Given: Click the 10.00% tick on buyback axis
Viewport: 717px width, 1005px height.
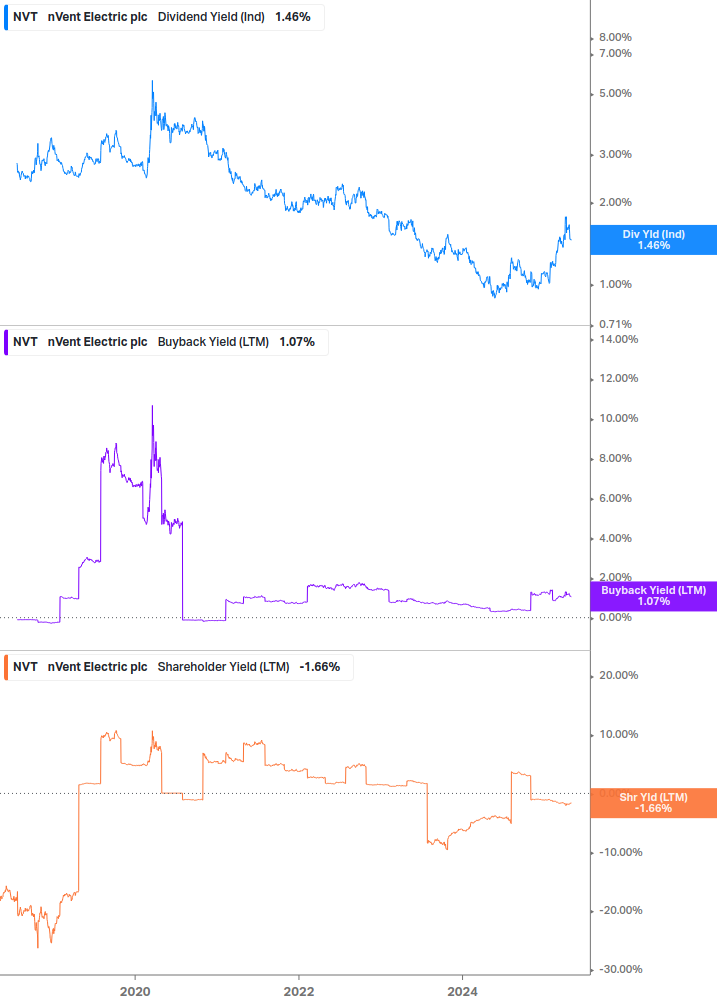Looking at the screenshot, I should coord(618,419).
